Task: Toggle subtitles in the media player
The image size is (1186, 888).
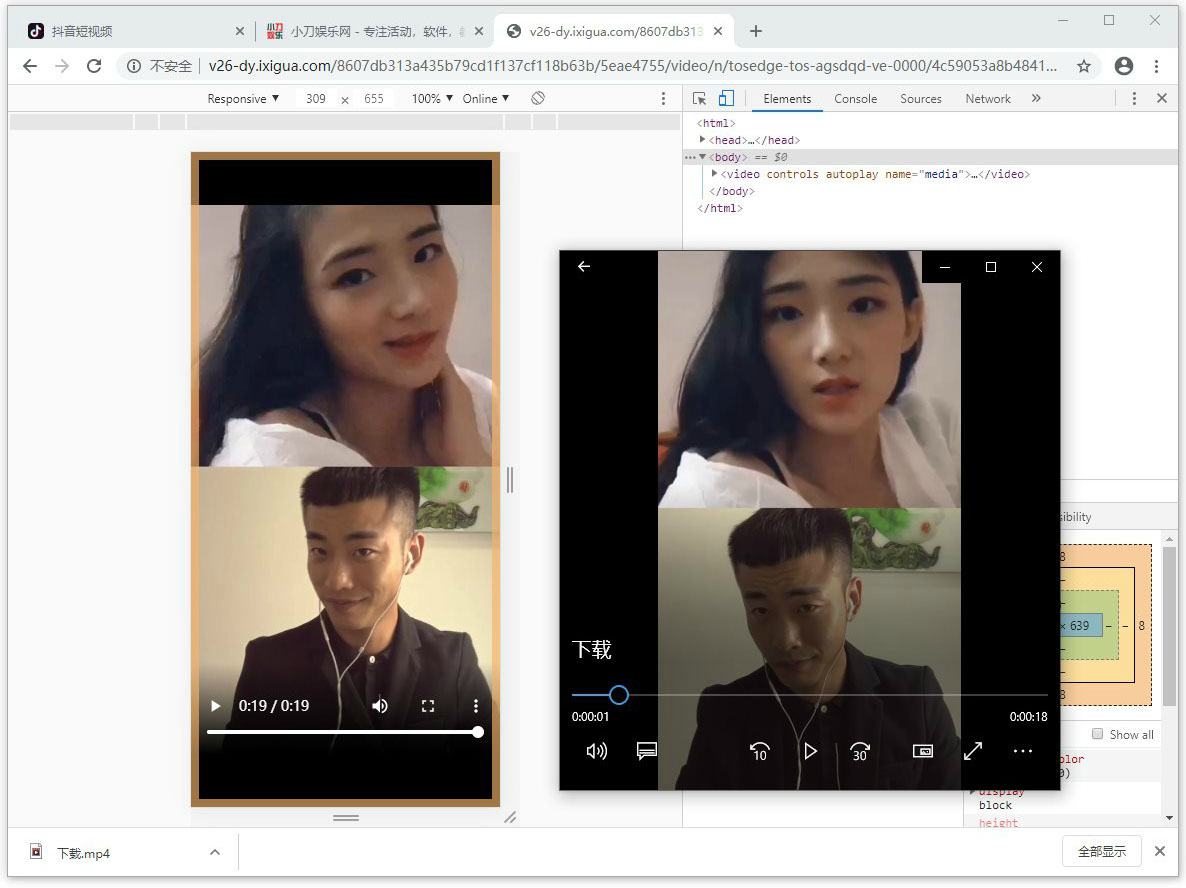Action: (x=647, y=751)
